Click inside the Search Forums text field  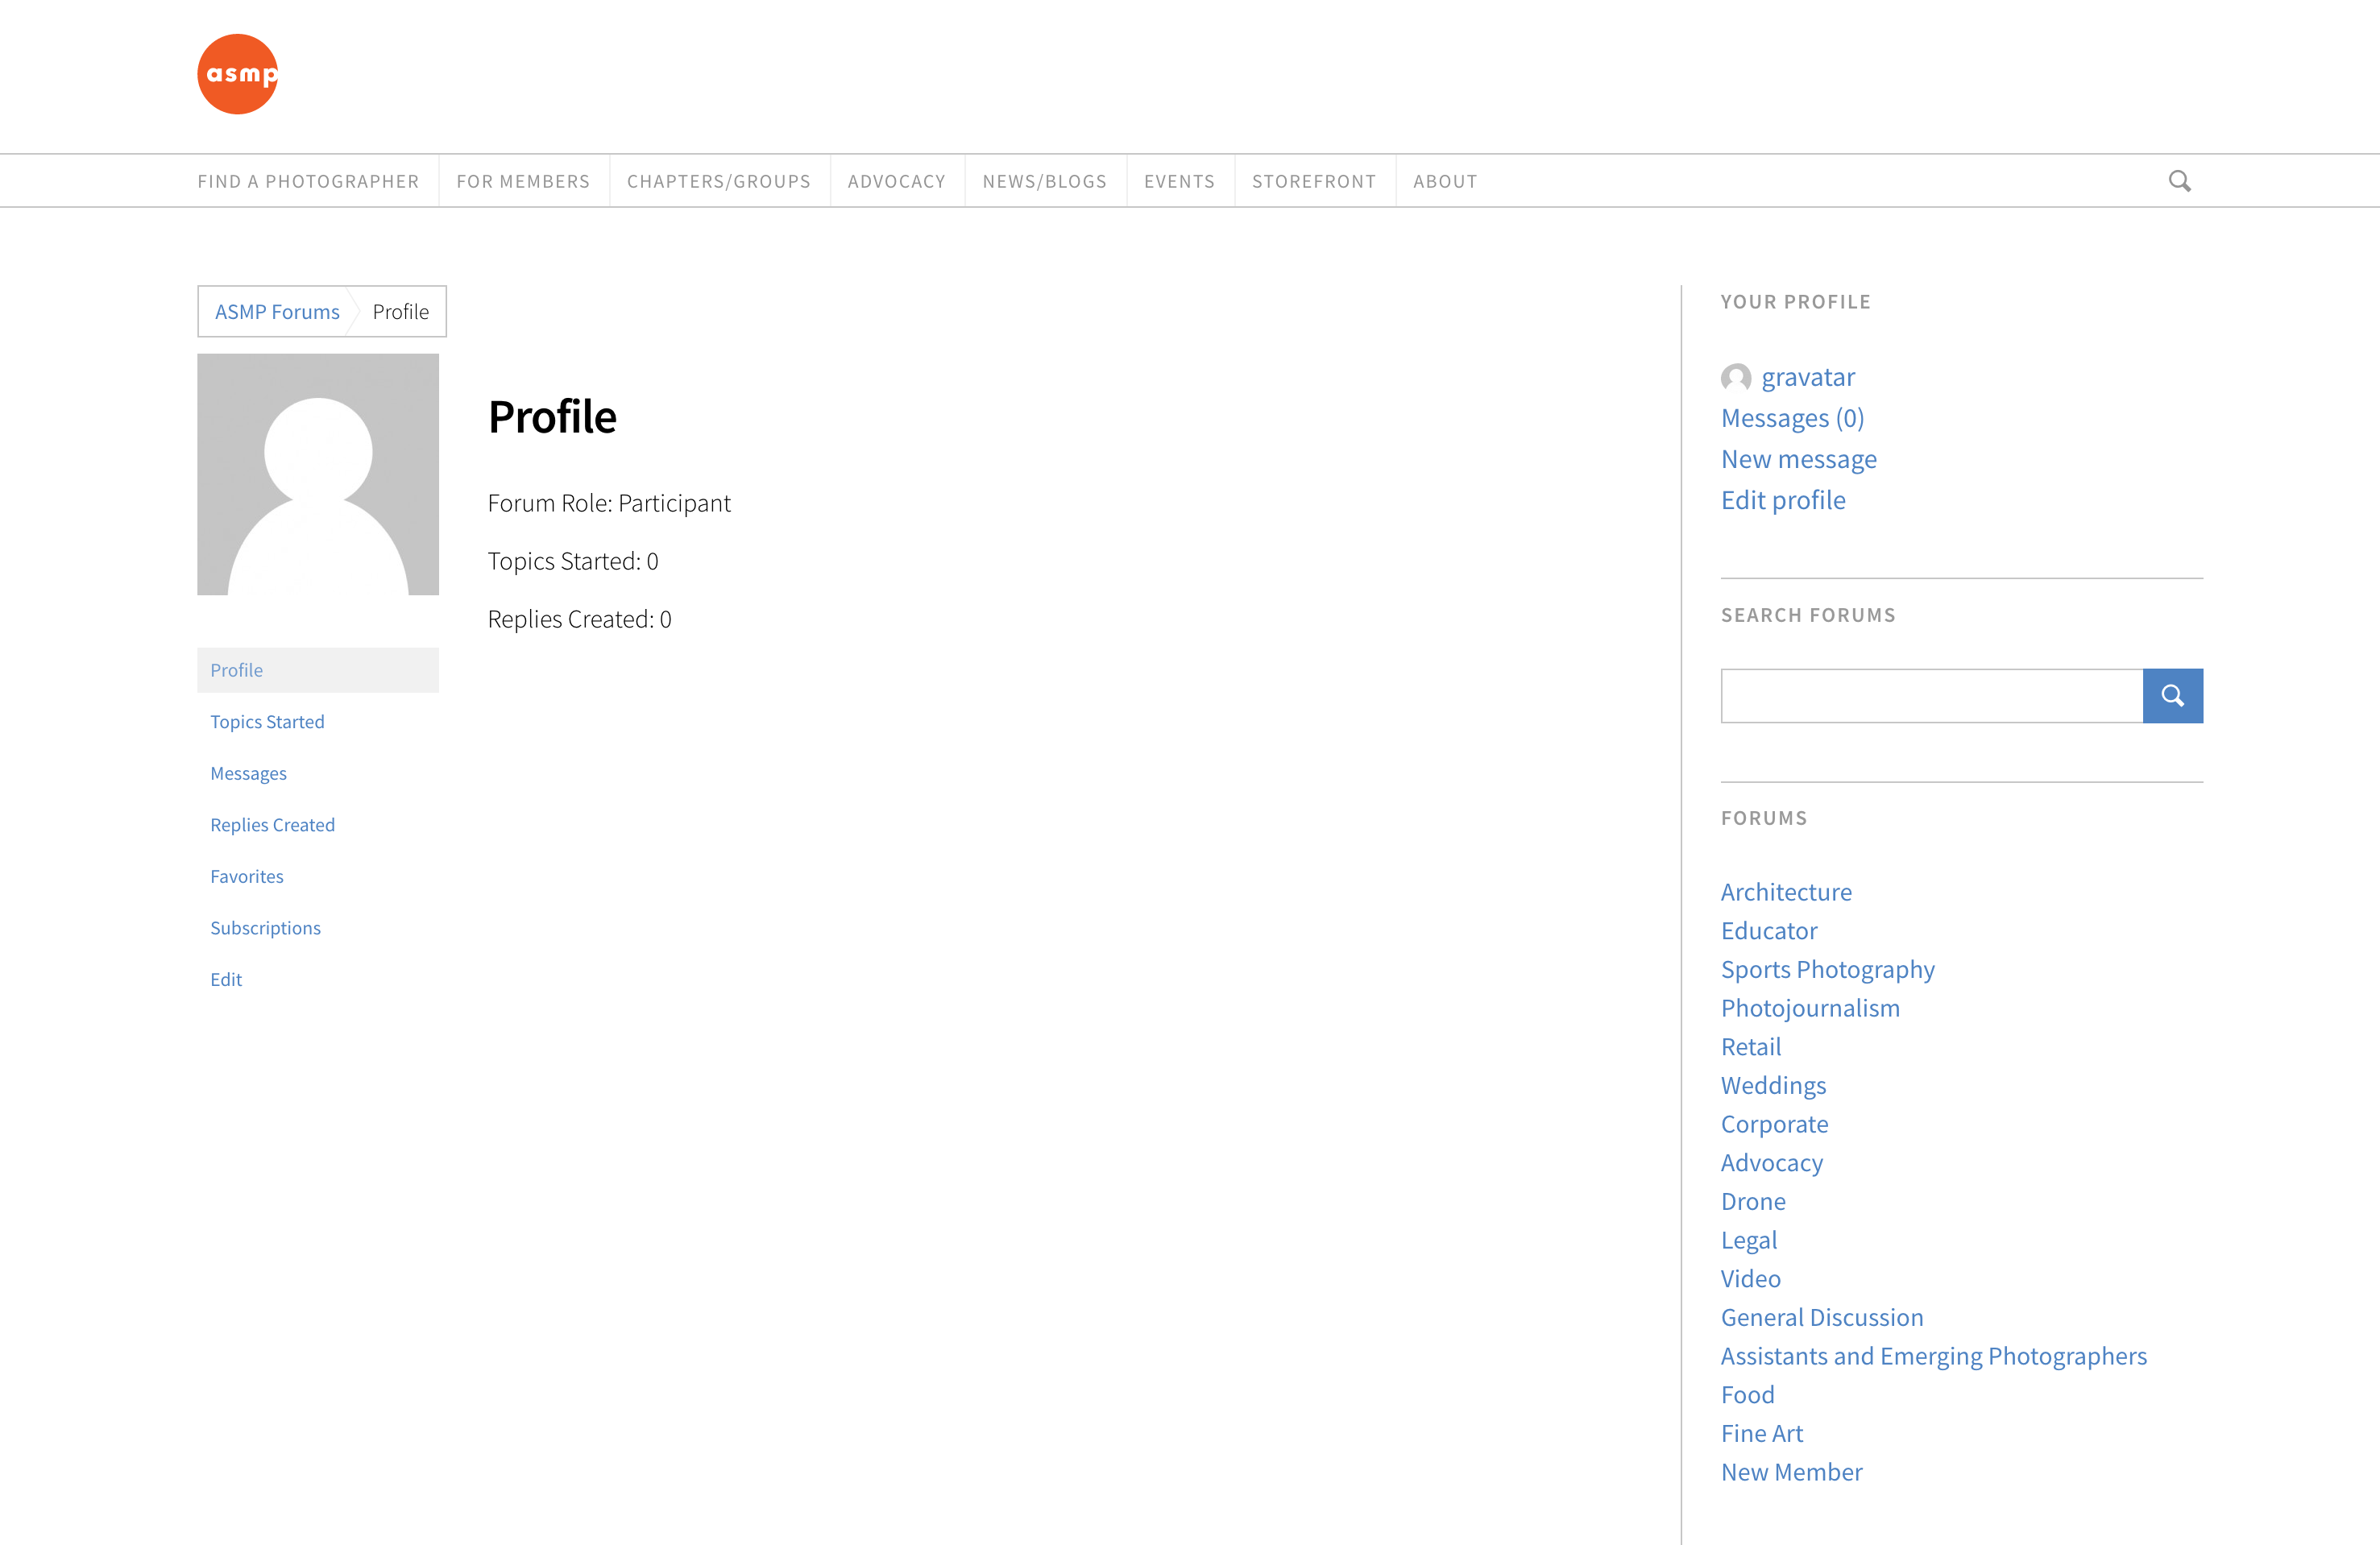(x=1931, y=695)
